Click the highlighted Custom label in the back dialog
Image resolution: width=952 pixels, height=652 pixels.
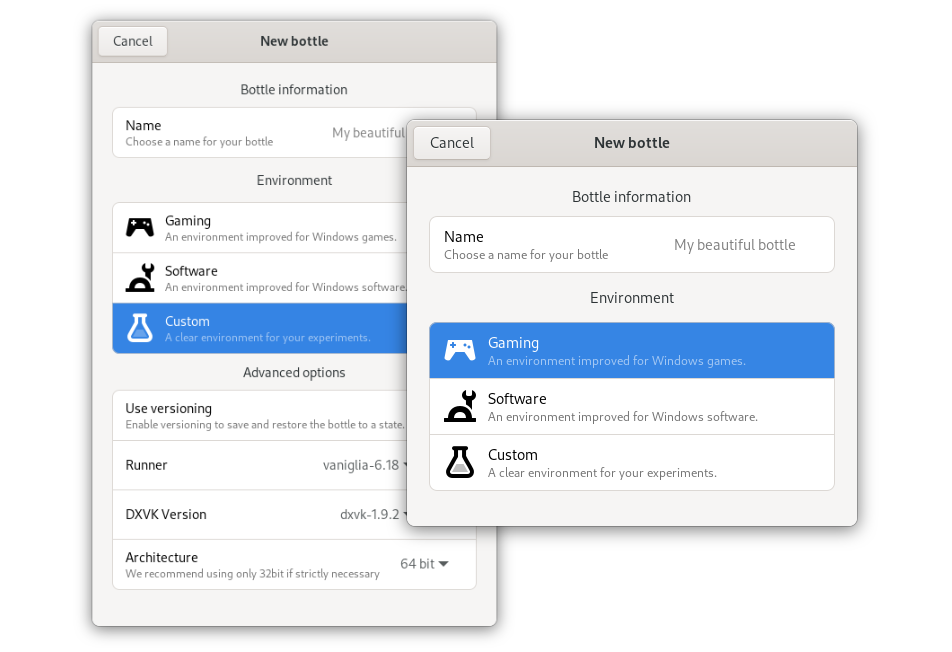187,322
